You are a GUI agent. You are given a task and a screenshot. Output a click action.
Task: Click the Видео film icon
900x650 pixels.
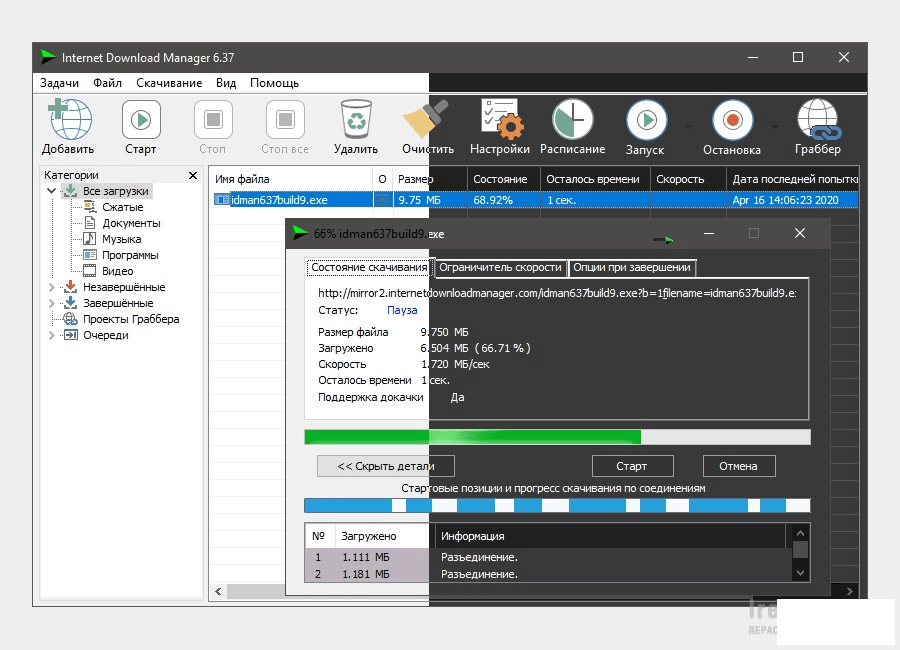90,271
